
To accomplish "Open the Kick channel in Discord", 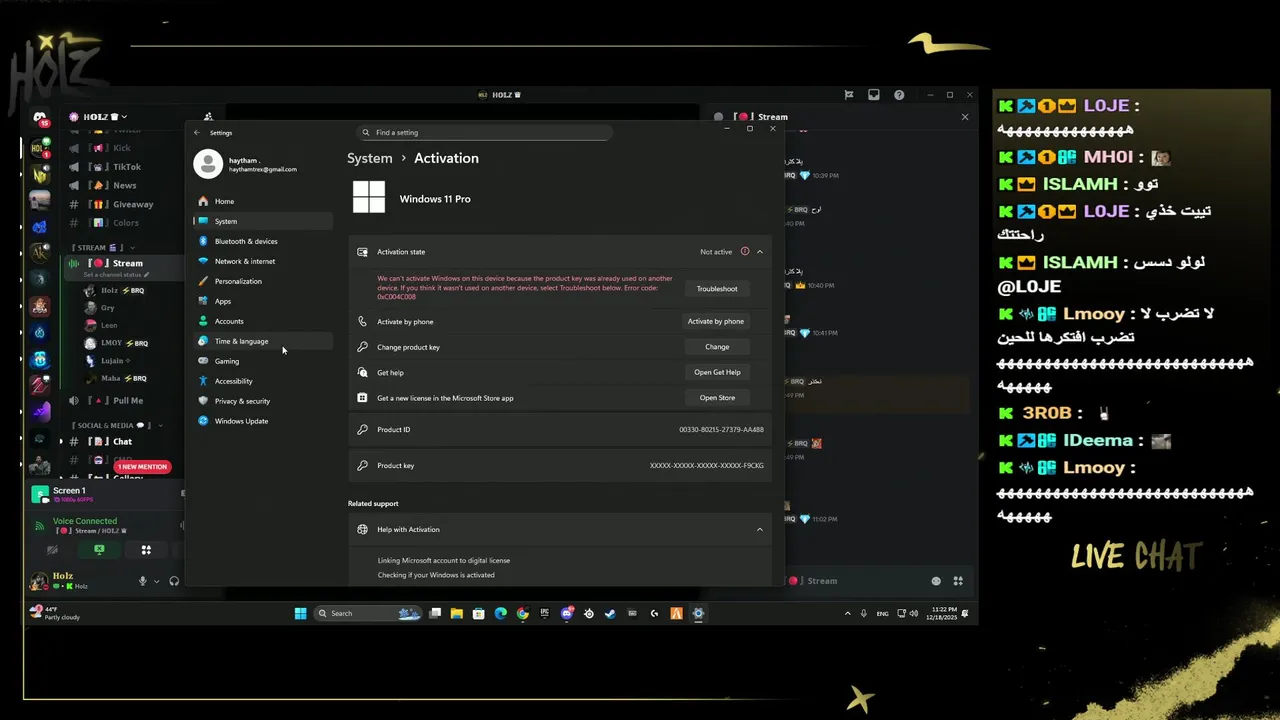I will (120, 148).
